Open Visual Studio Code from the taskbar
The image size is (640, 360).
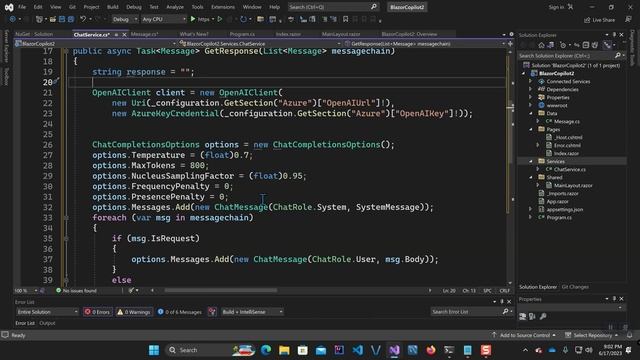coord(358,350)
